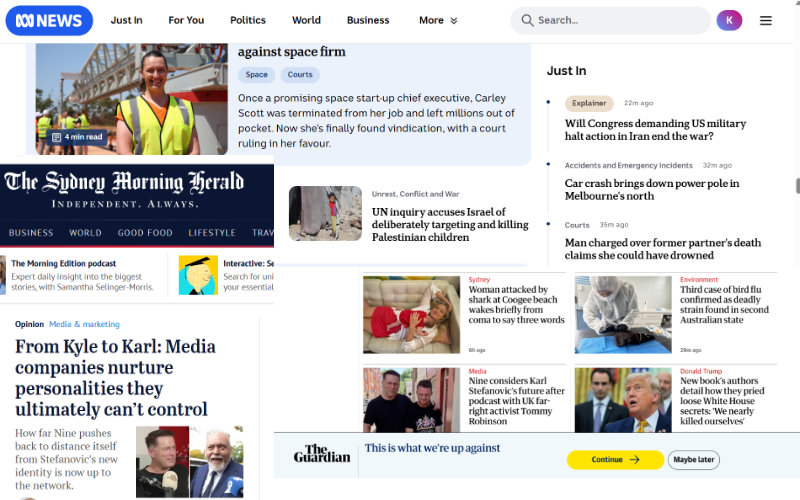The image size is (800, 500).
Task: Open For You nav item
Action: click(186, 20)
